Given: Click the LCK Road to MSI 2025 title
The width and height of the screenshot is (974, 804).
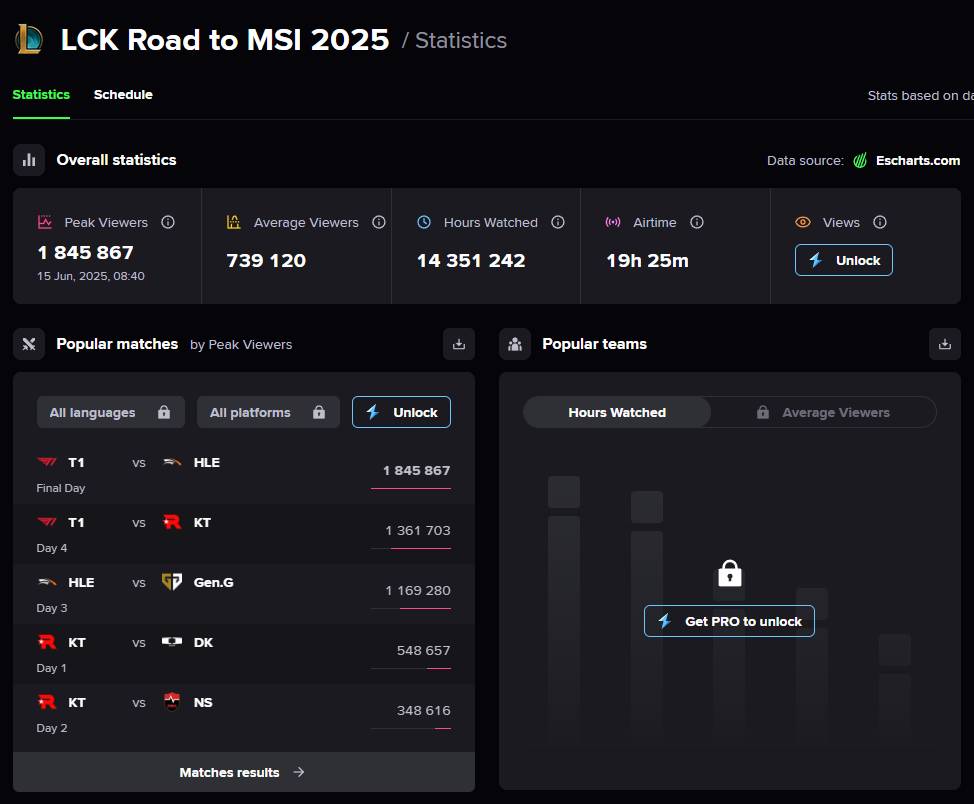Looking at the screenshot, I should (225, 40).
